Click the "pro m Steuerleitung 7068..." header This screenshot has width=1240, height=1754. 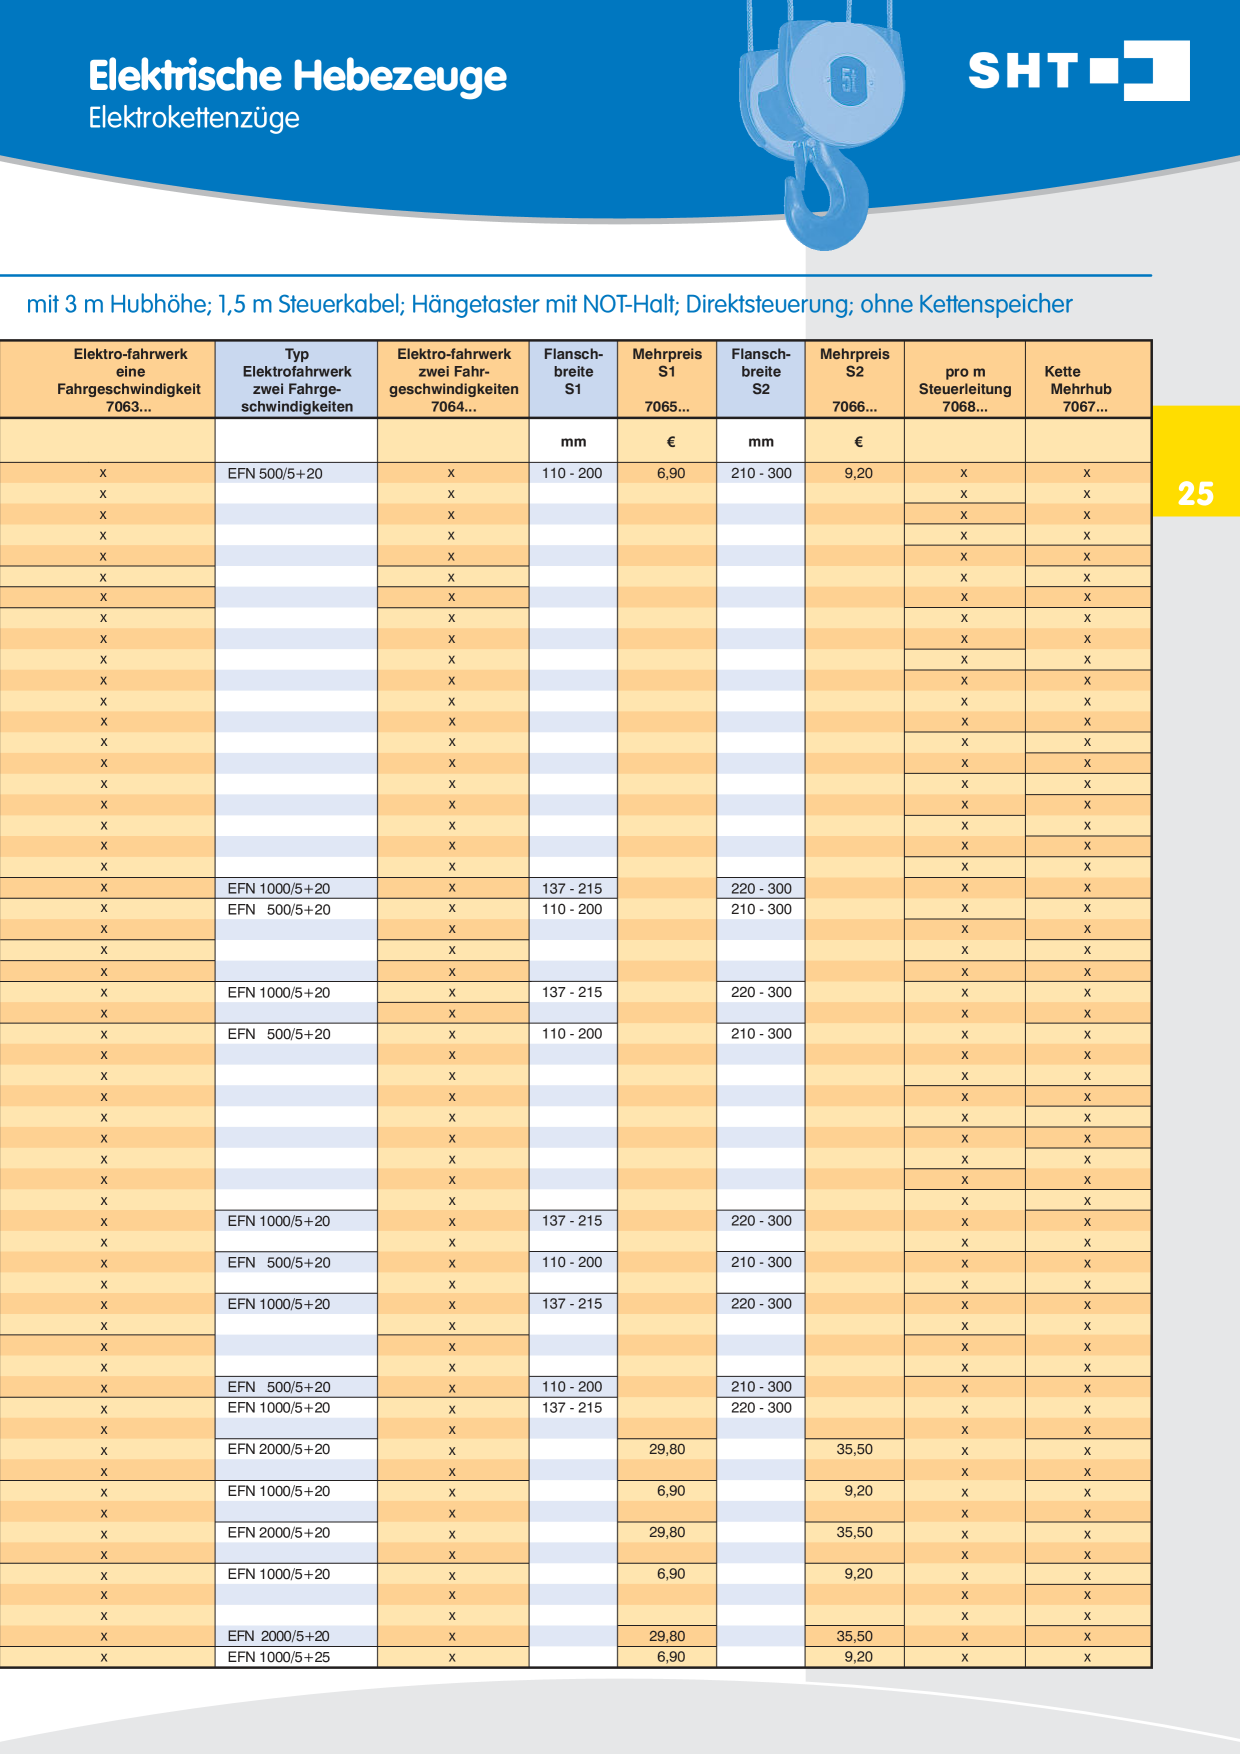965,380
